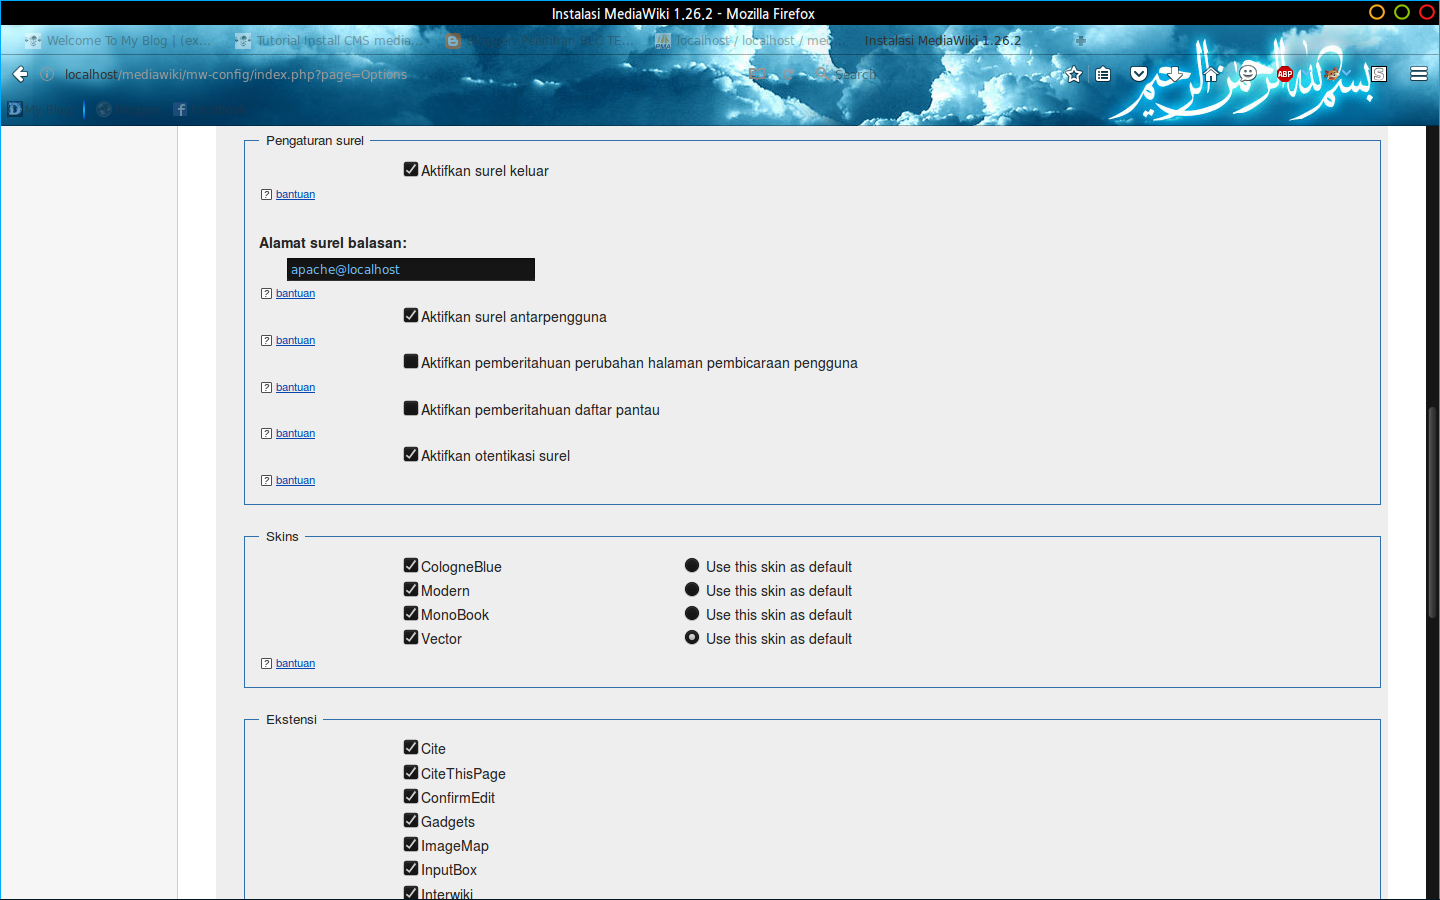Screen dimensions: 1440x900
Task: Select Modern as the default skin
Action: [692, 588]
